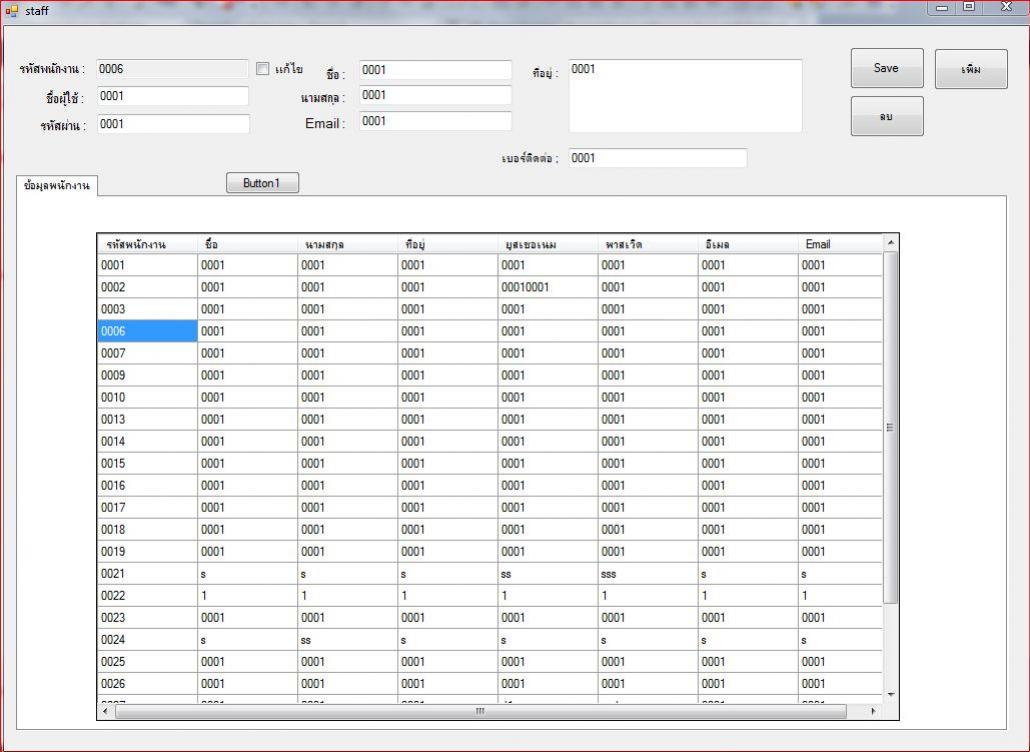
Task: Click the เพิ่ม button
Action: click(970, 69)
